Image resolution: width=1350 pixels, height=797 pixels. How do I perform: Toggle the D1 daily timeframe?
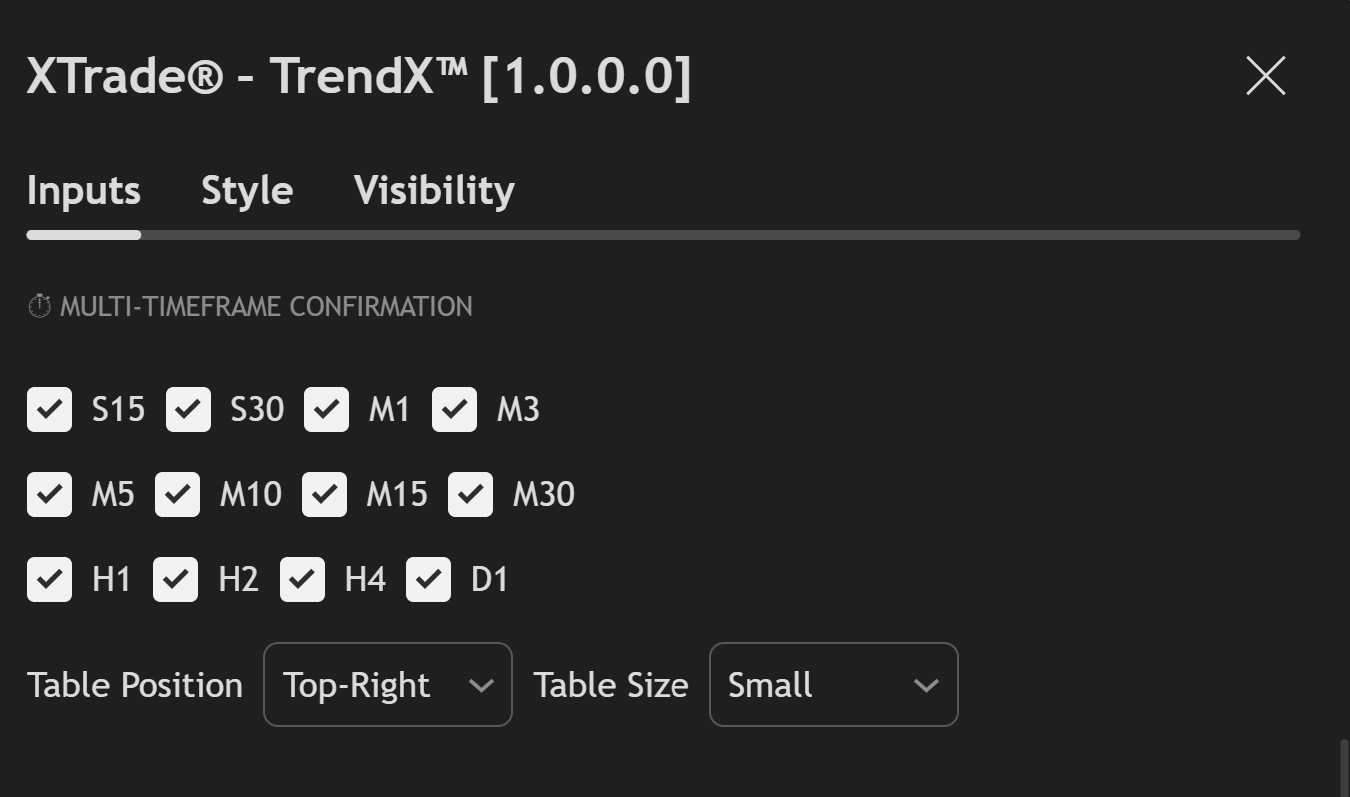[x=428, y=578]
